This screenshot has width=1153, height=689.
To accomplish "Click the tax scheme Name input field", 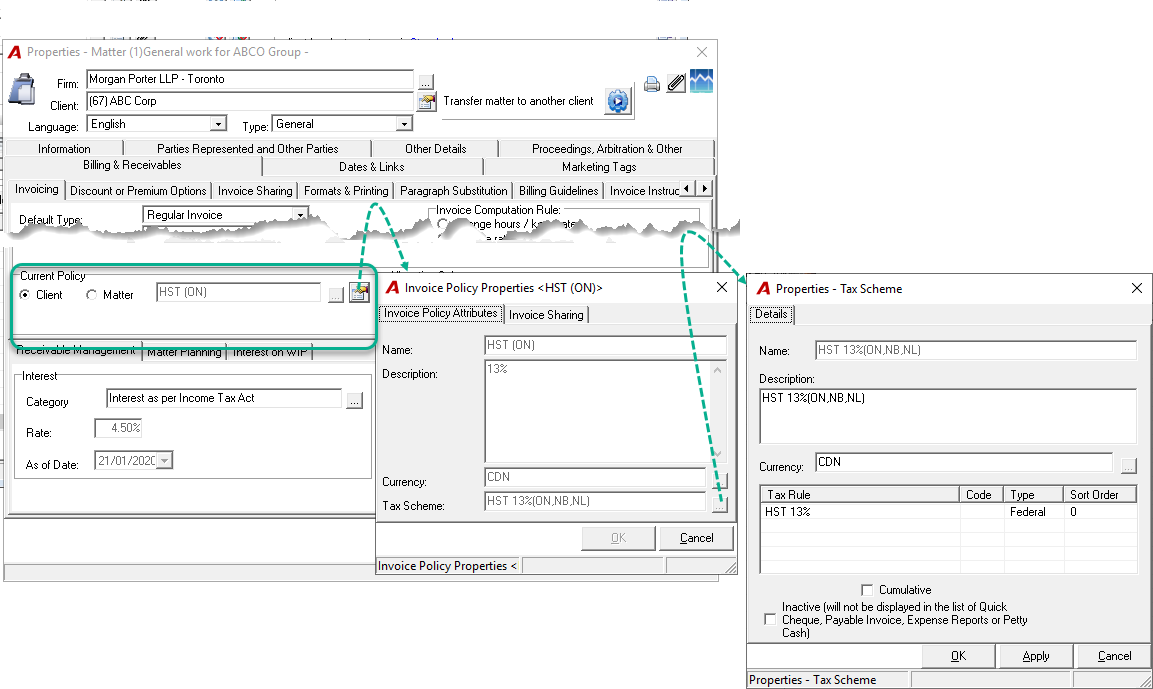I will pyautogui.click(x=976, y=350).
